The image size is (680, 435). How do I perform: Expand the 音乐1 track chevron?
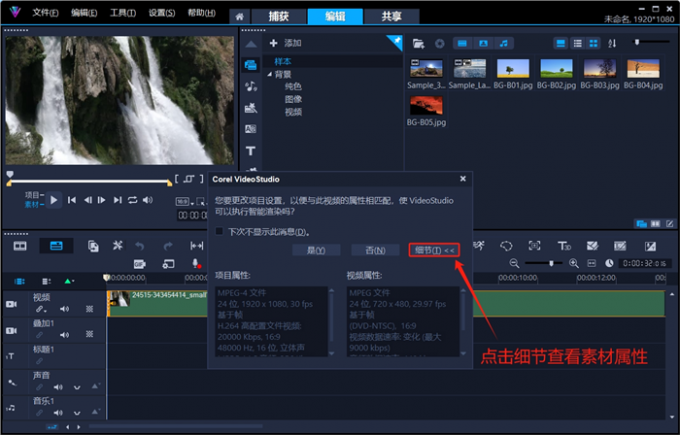pyautogui.click(x=77, y=413)
